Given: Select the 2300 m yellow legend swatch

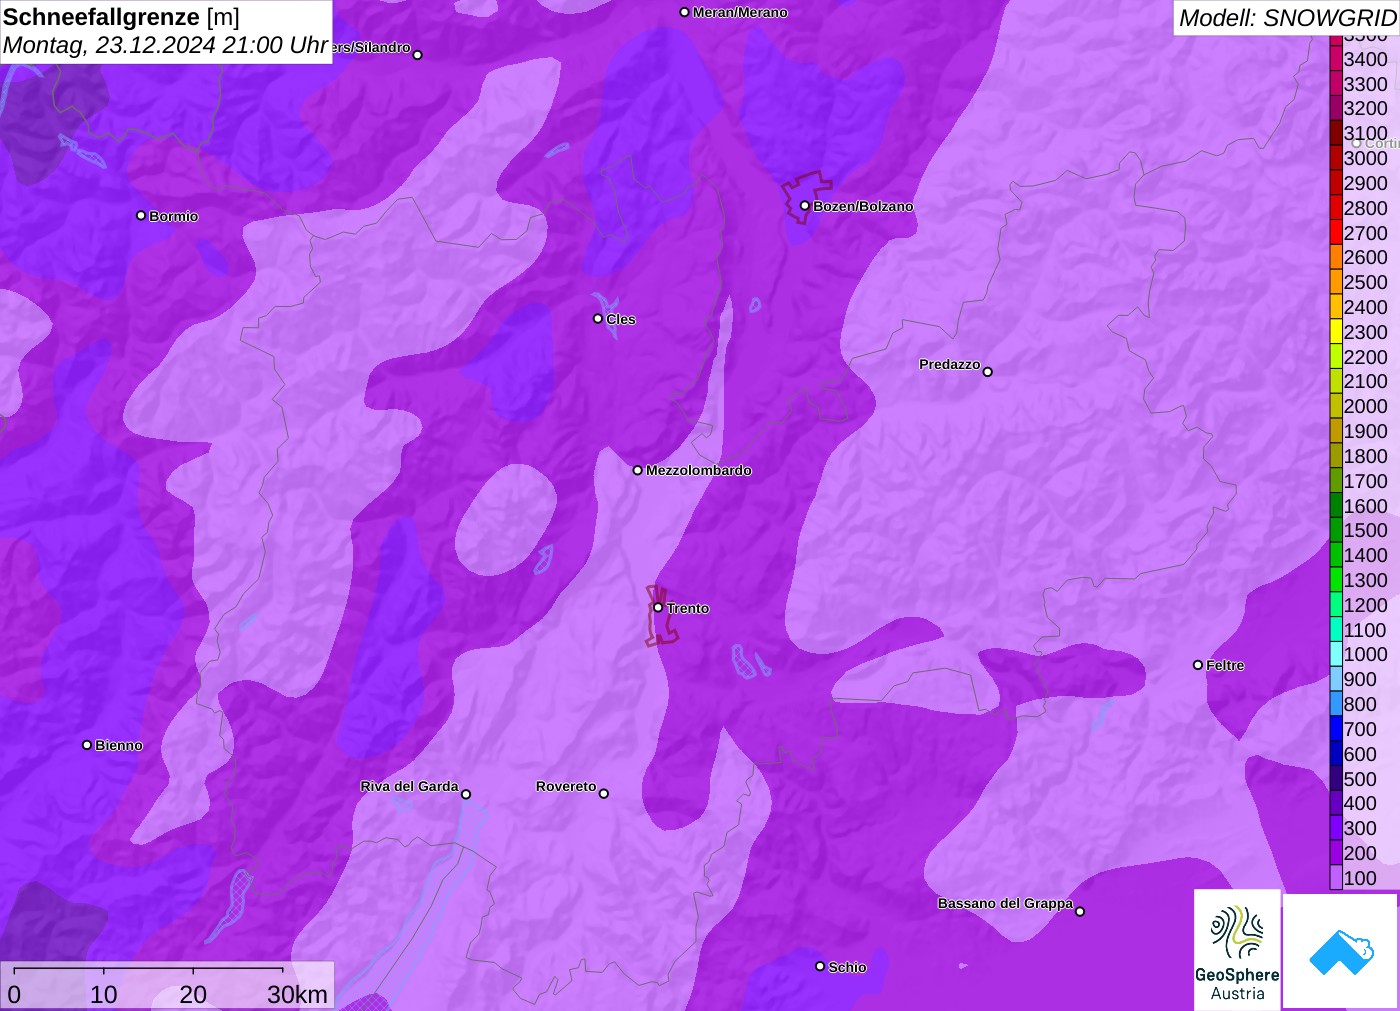Looking at the screenshot, I should [x=1336, y=332].
